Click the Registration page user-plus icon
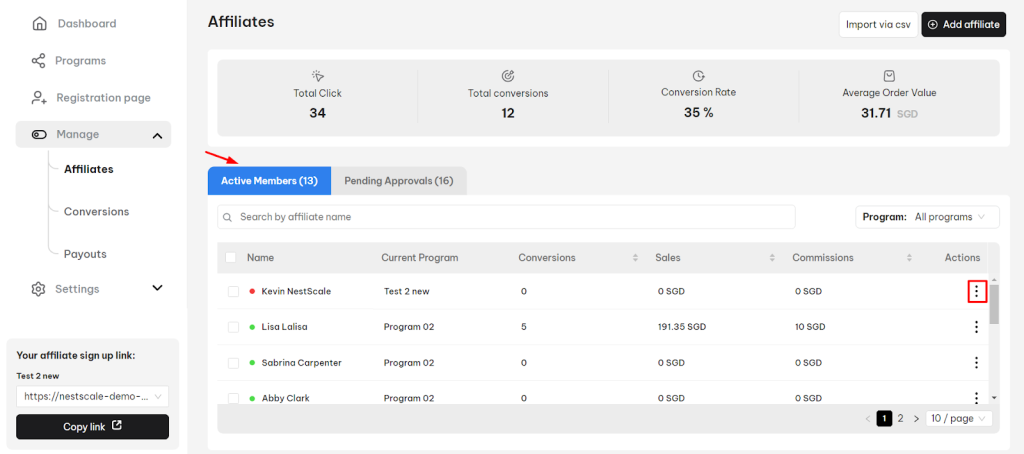This screenshot has height=454, width=1024. (x=39, y=98)
